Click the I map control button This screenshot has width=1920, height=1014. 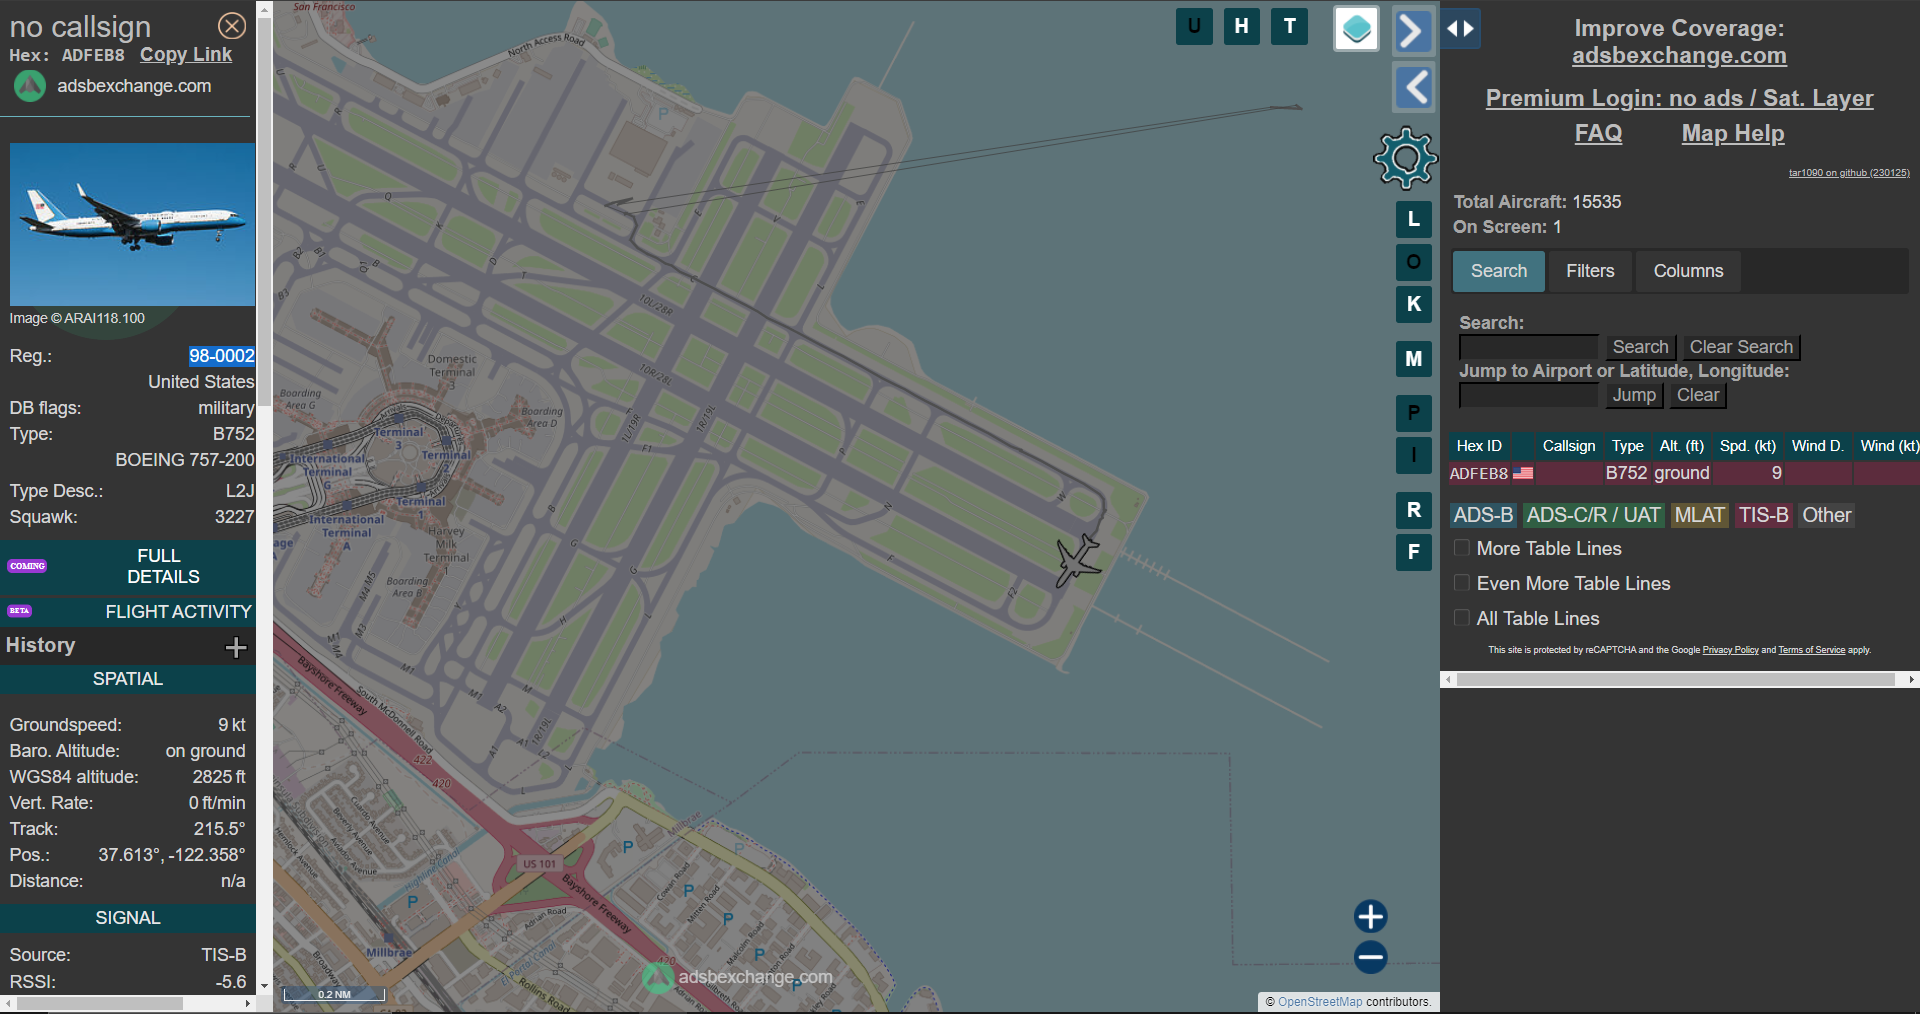[1413, 455]
